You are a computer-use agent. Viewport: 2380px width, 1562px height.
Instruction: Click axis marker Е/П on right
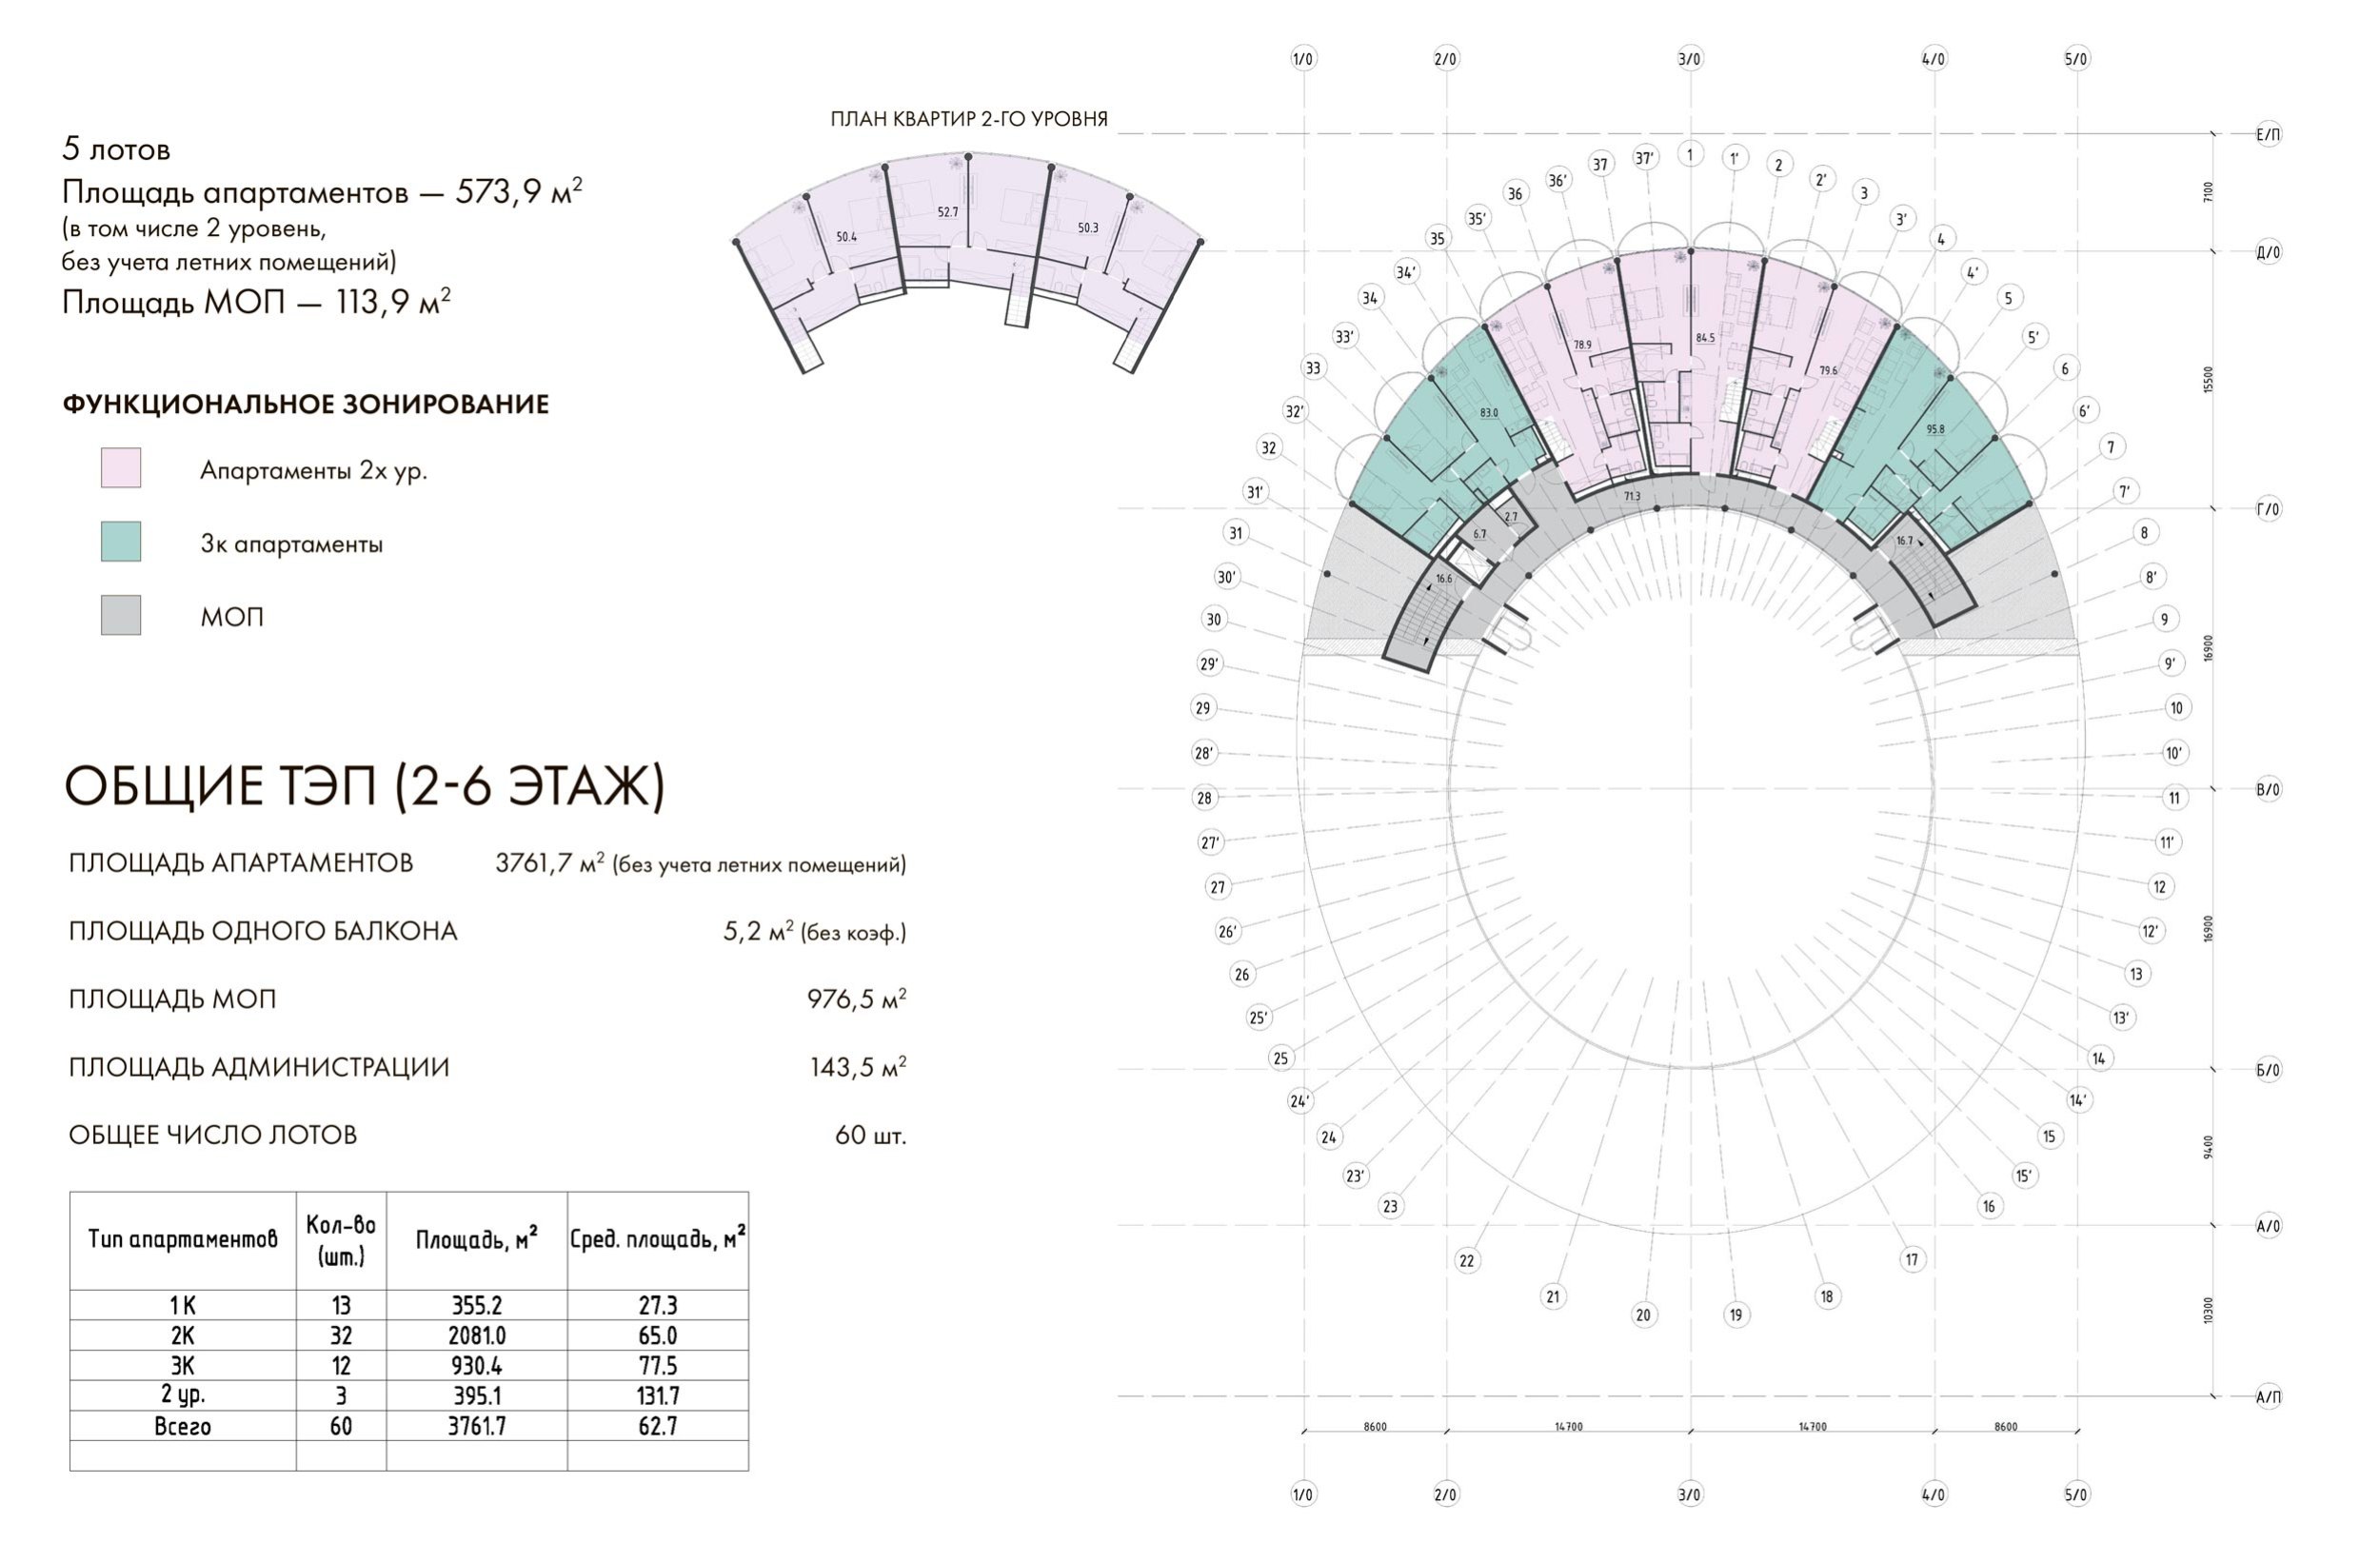tap(2268, 134)
